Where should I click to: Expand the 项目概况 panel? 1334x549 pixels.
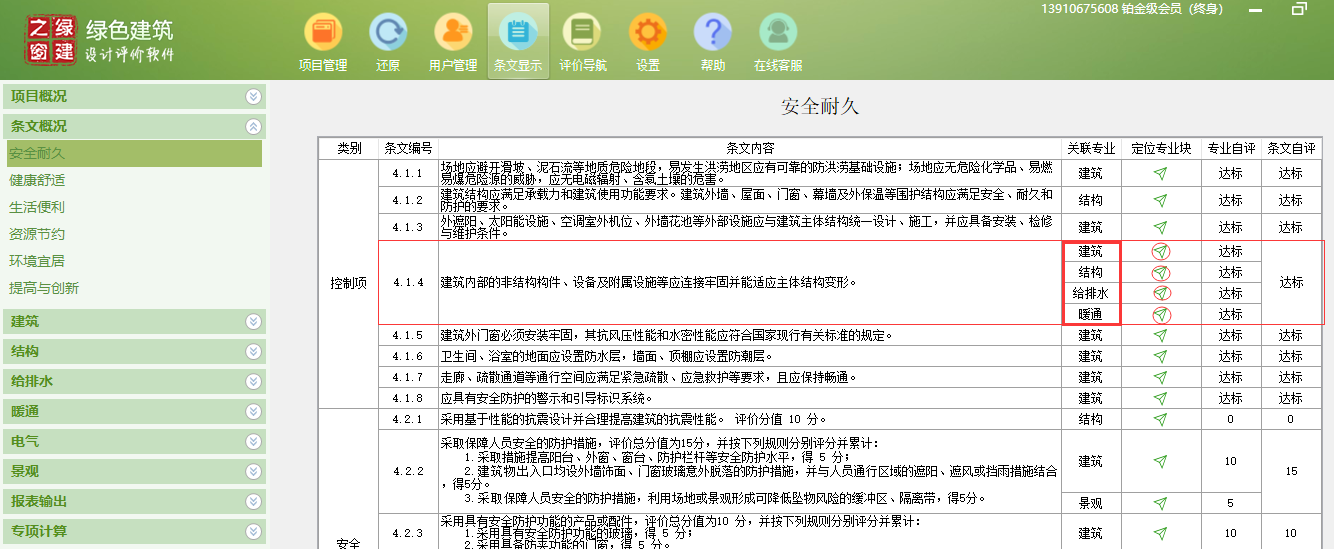[253, 97]
